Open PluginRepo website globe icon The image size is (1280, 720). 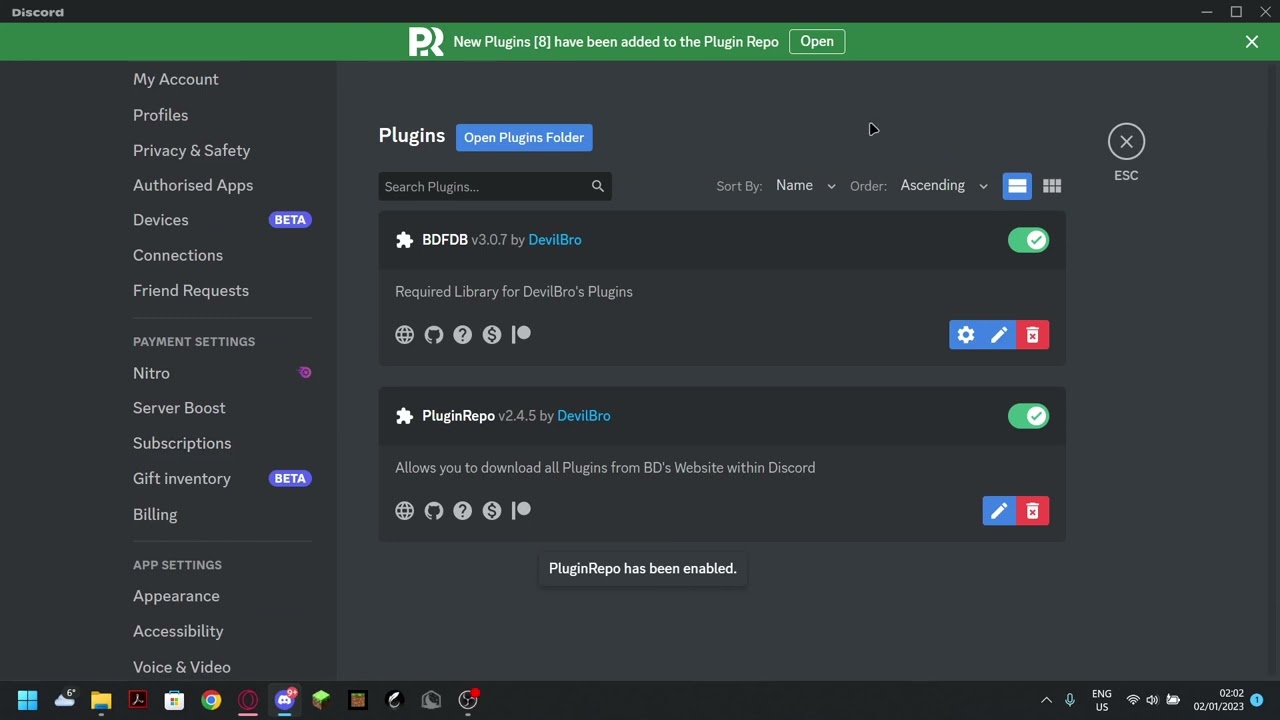(x=404, y=511)
